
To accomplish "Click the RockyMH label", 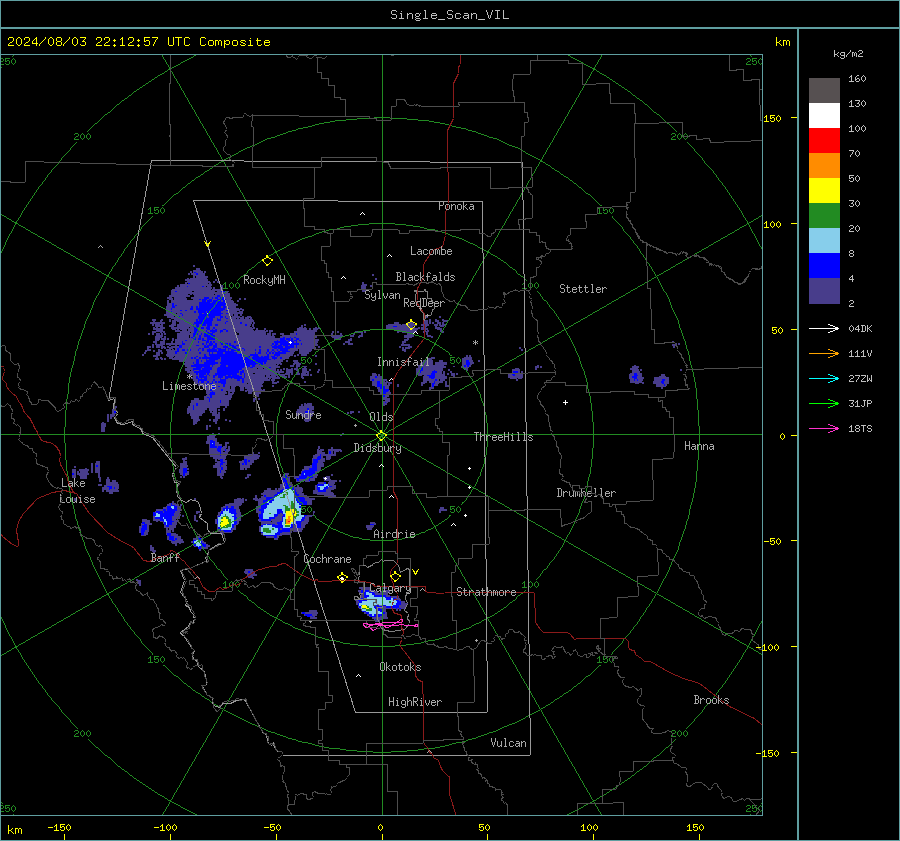I will click(x=264, y=280).
